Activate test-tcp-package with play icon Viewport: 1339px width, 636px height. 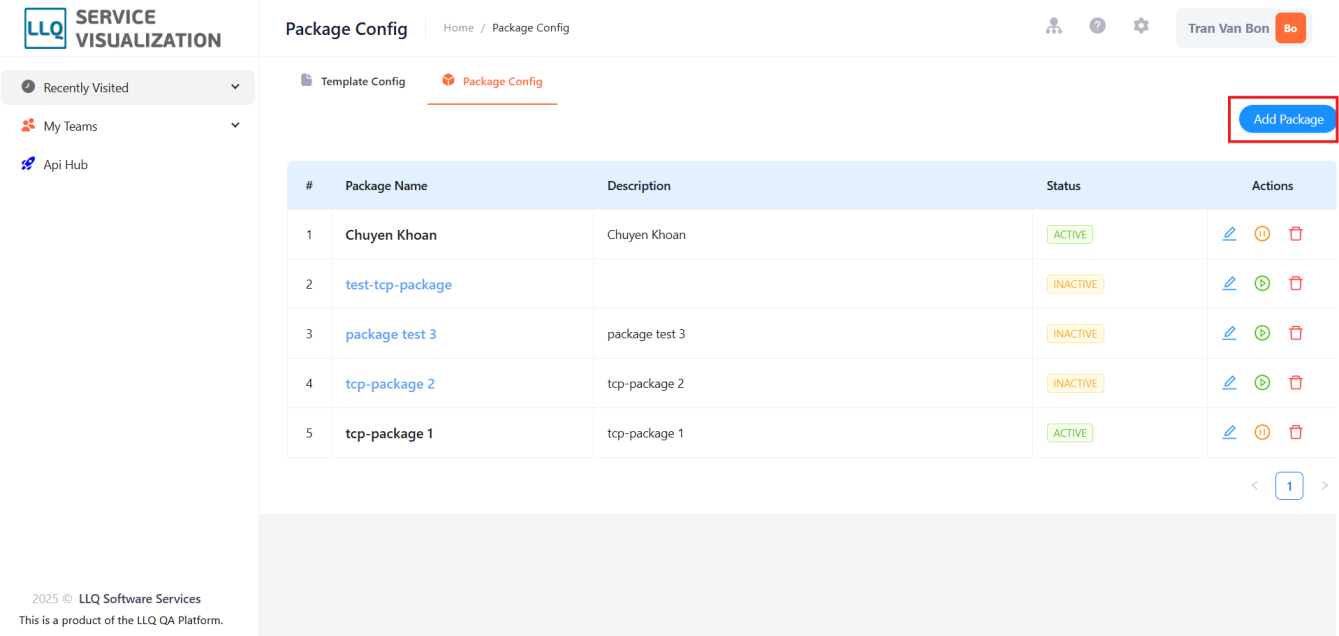click(1262, 284)
